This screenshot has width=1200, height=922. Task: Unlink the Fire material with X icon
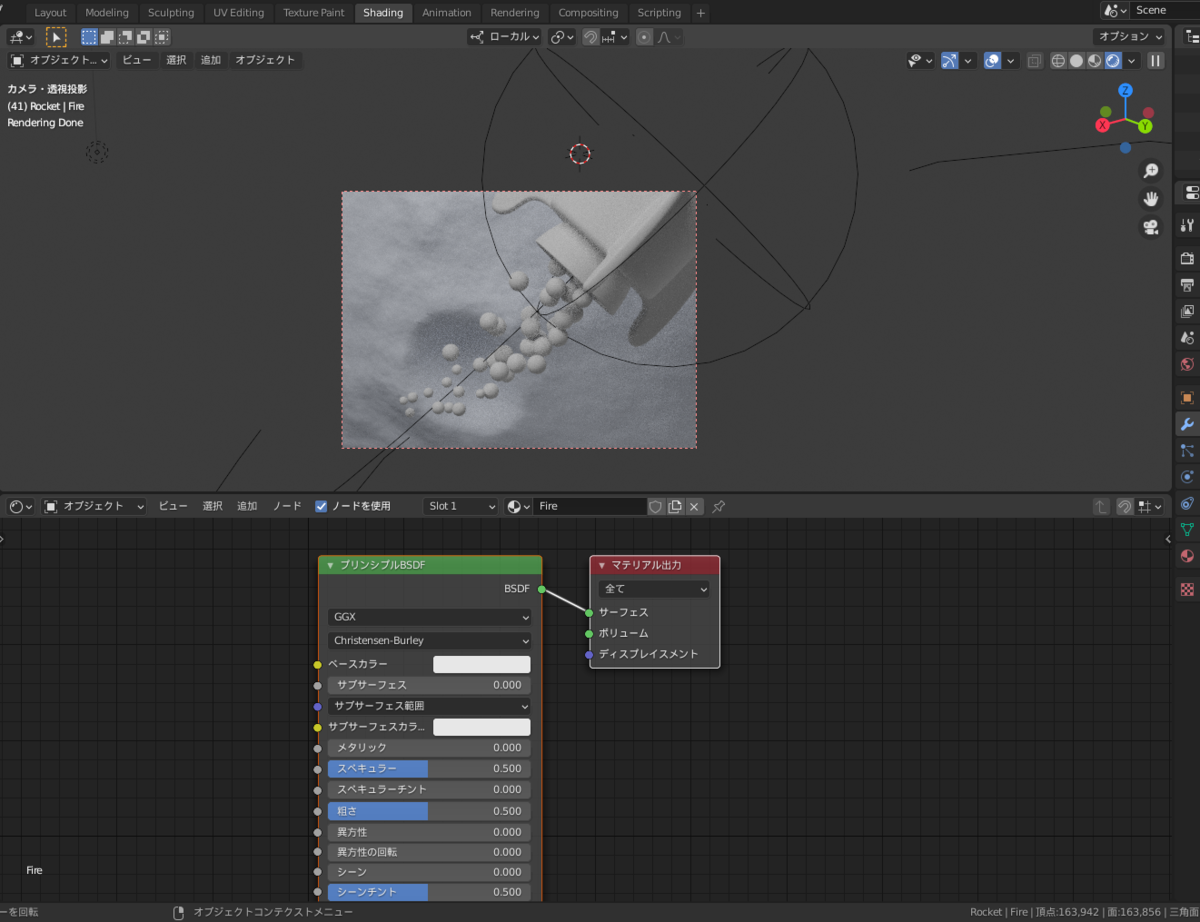tap(694, 507)
